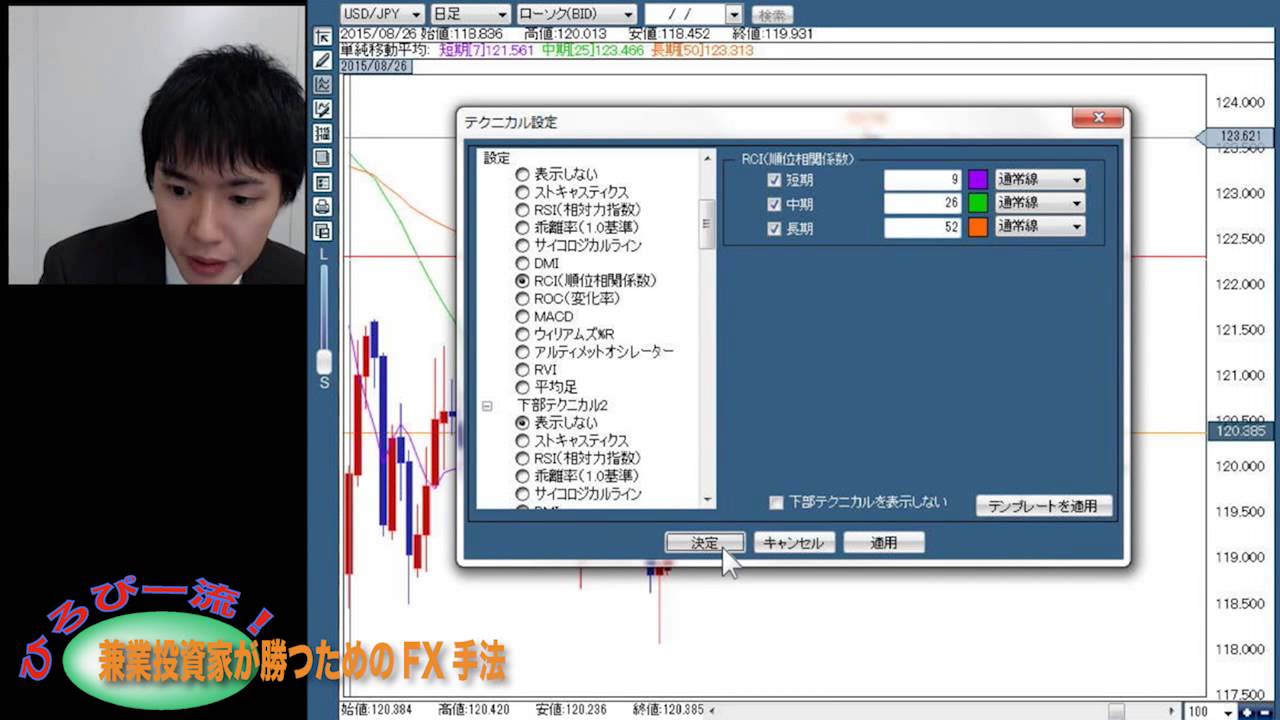Viewport: 1280px width, 720px height.
Task: Select 平均足 radio option
Action: [x=522, y=387]
